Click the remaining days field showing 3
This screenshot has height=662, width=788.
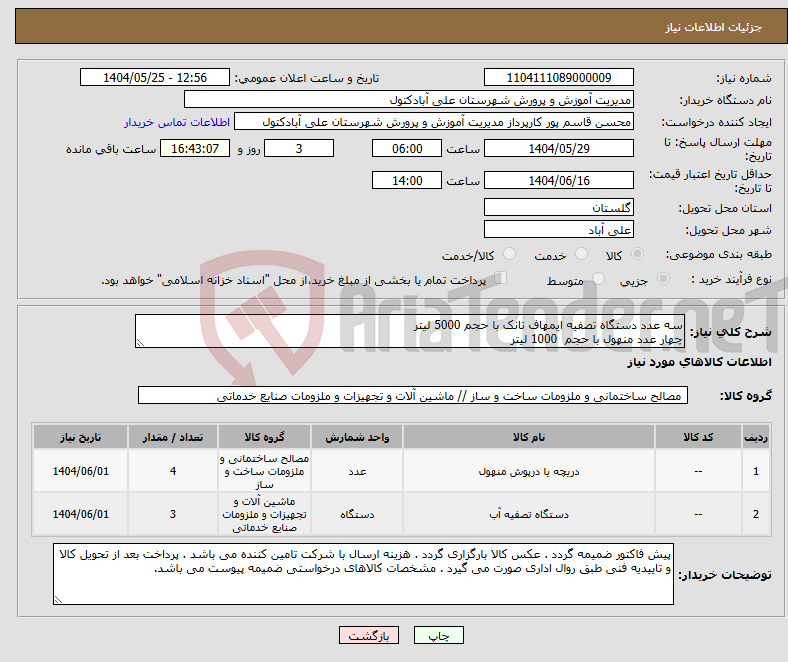[299, 148]
